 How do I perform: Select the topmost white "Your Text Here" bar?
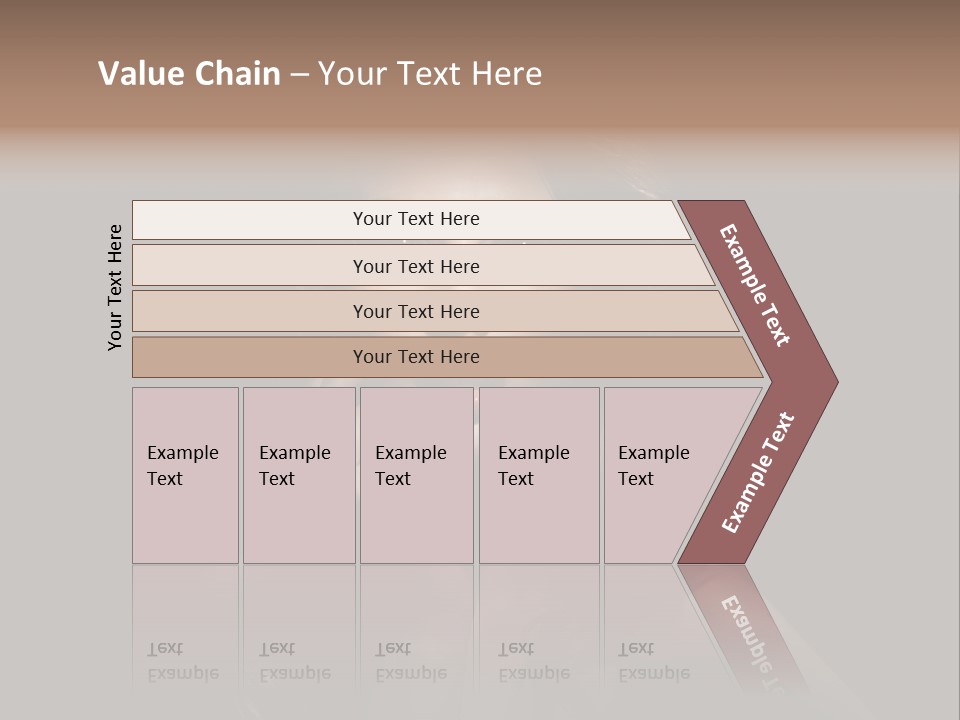415,219
